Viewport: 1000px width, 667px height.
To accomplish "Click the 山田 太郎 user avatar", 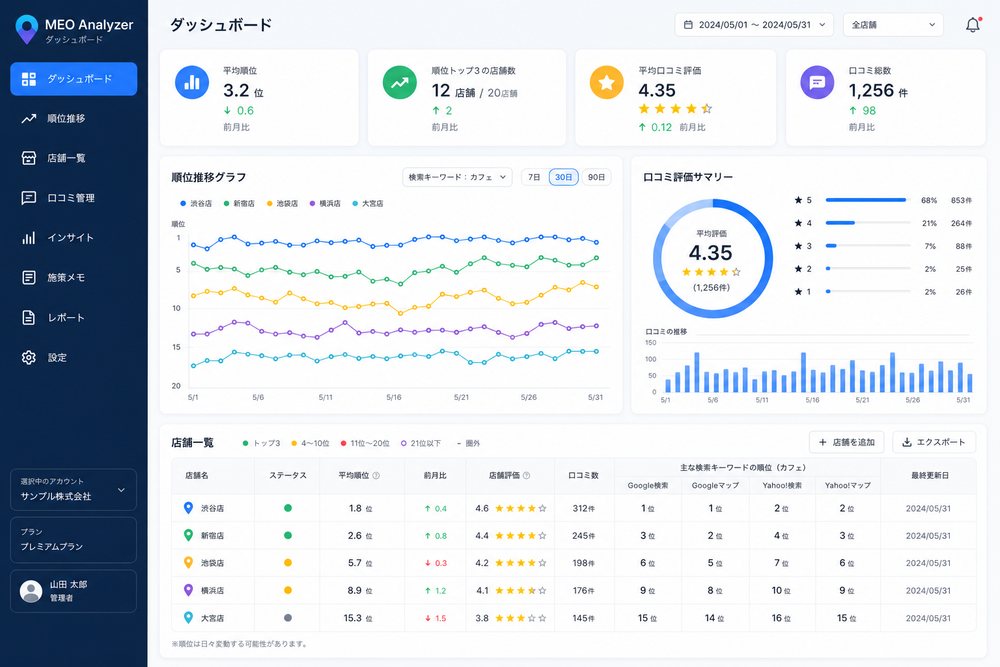I will coord(31,591).
